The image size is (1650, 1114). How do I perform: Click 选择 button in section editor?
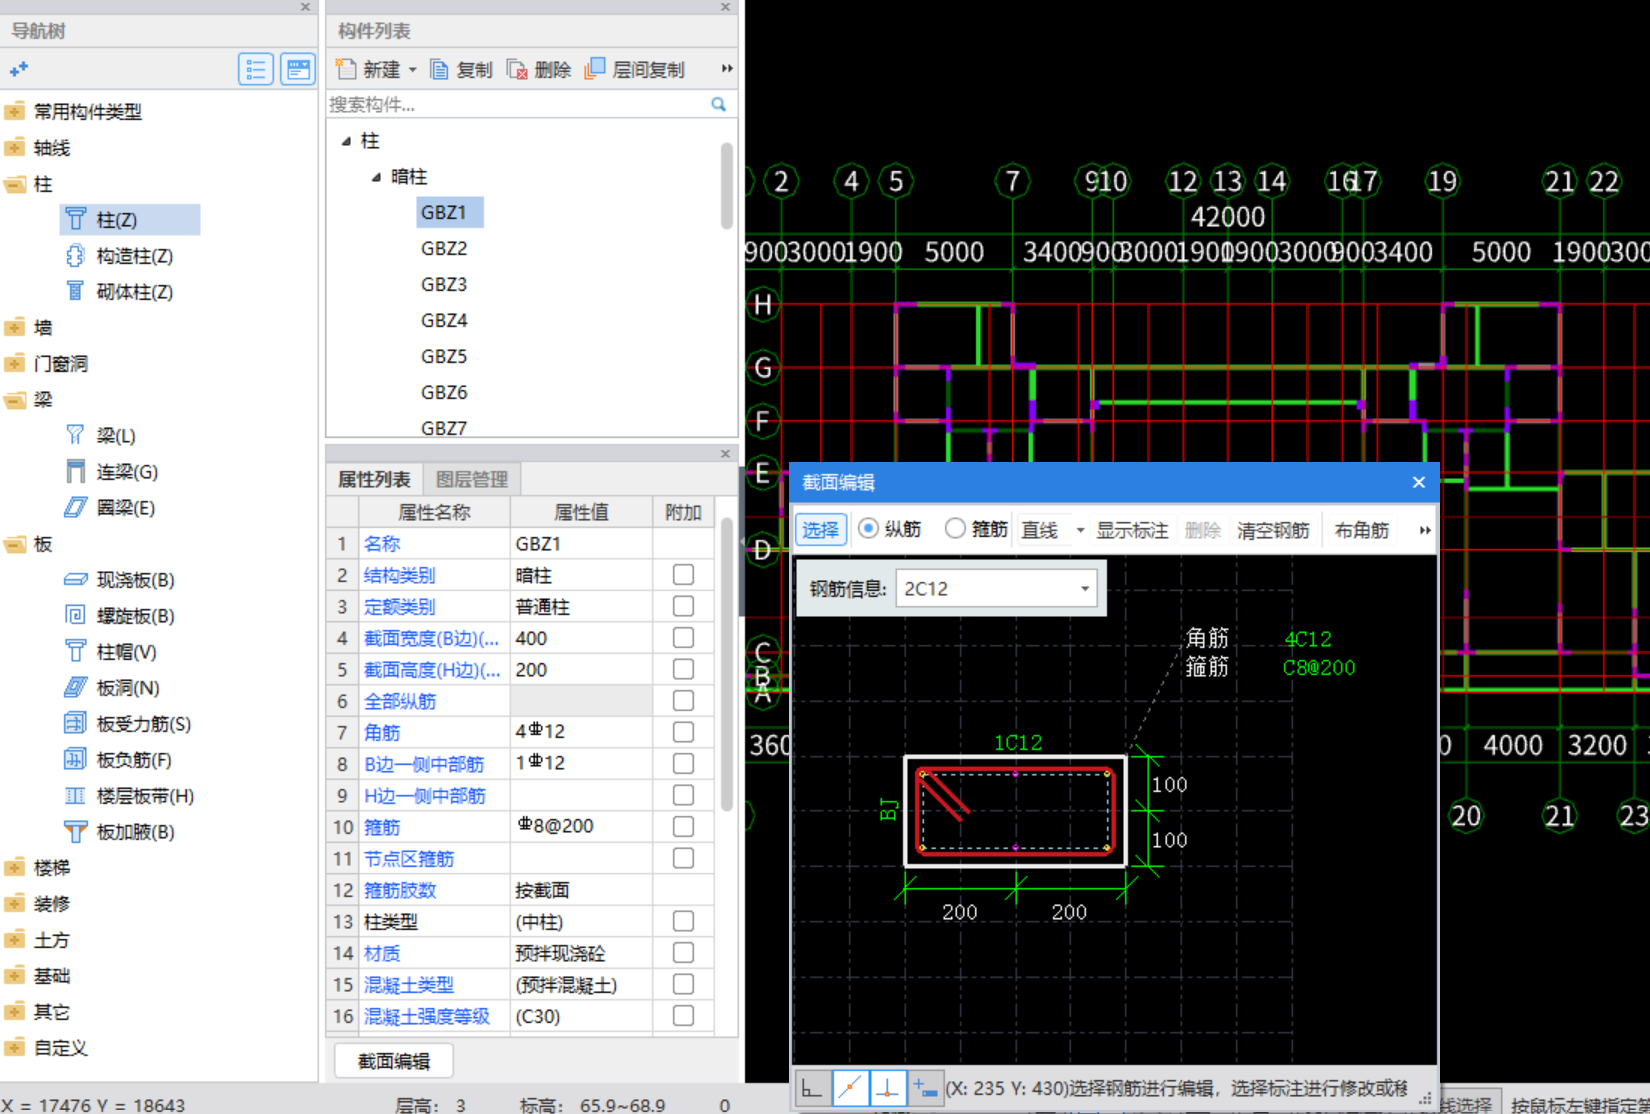821,529
